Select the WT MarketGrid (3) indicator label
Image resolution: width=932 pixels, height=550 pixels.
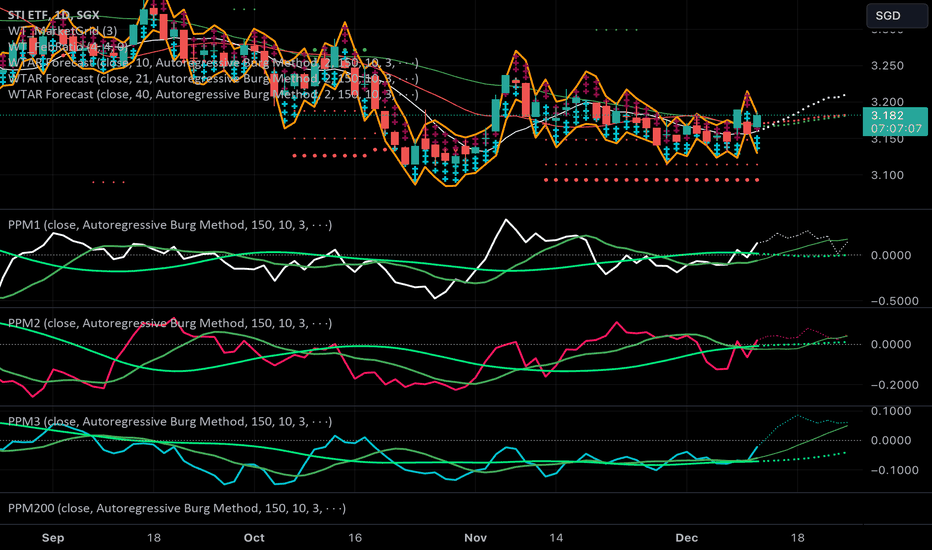tap(62, 31)
